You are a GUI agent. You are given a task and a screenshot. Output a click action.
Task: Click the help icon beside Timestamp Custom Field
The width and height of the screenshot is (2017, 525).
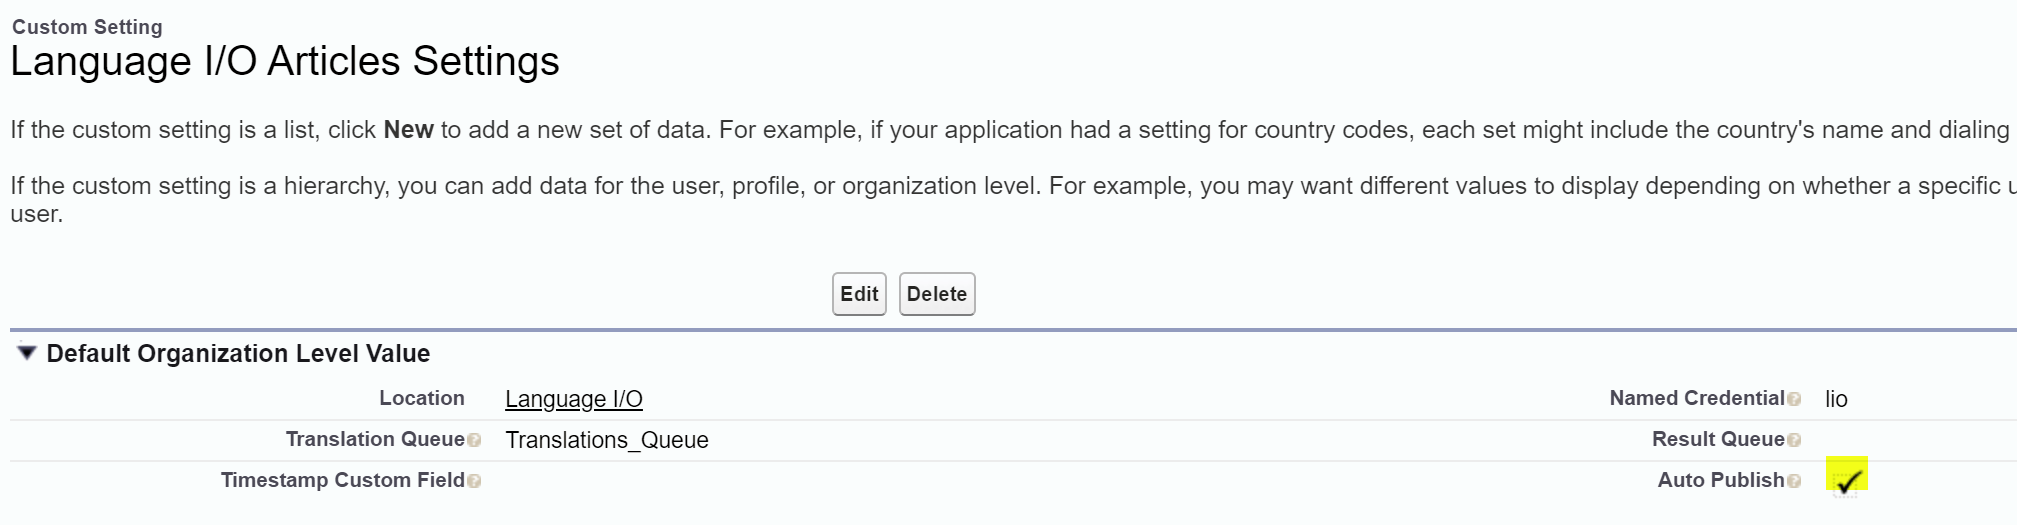coord(474,481)
